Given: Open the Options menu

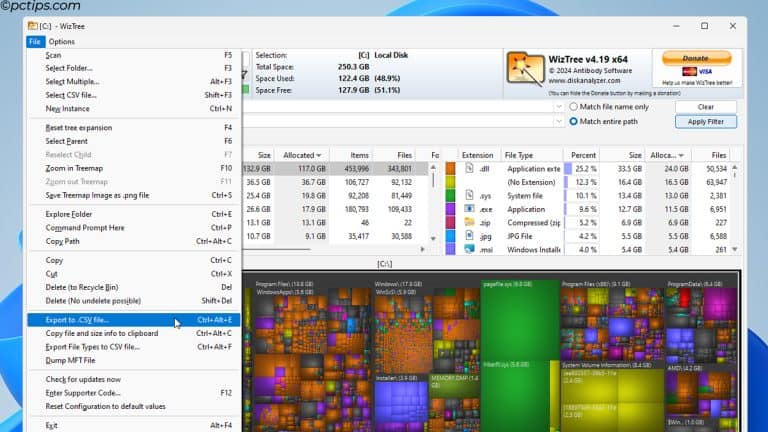Looking at the screenshot, I should point(62,42).
